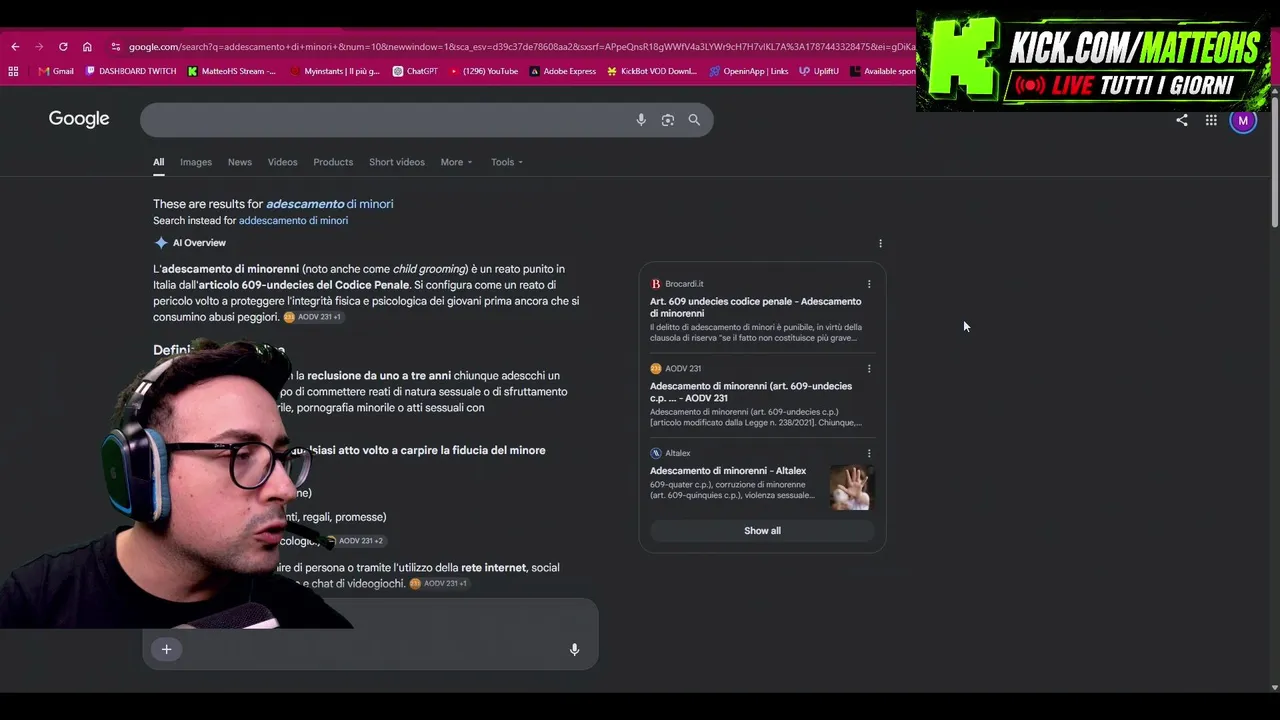Reload the current page
This screenshot has height=720, width=1280.
(x=63, y=47)
